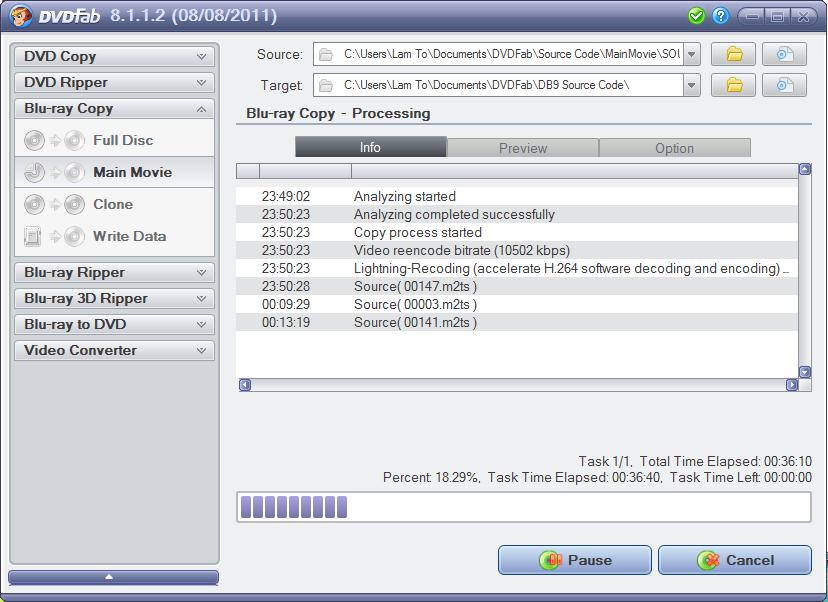
Task: Expand the Blu-ray to DVD section
Action: 114,324
